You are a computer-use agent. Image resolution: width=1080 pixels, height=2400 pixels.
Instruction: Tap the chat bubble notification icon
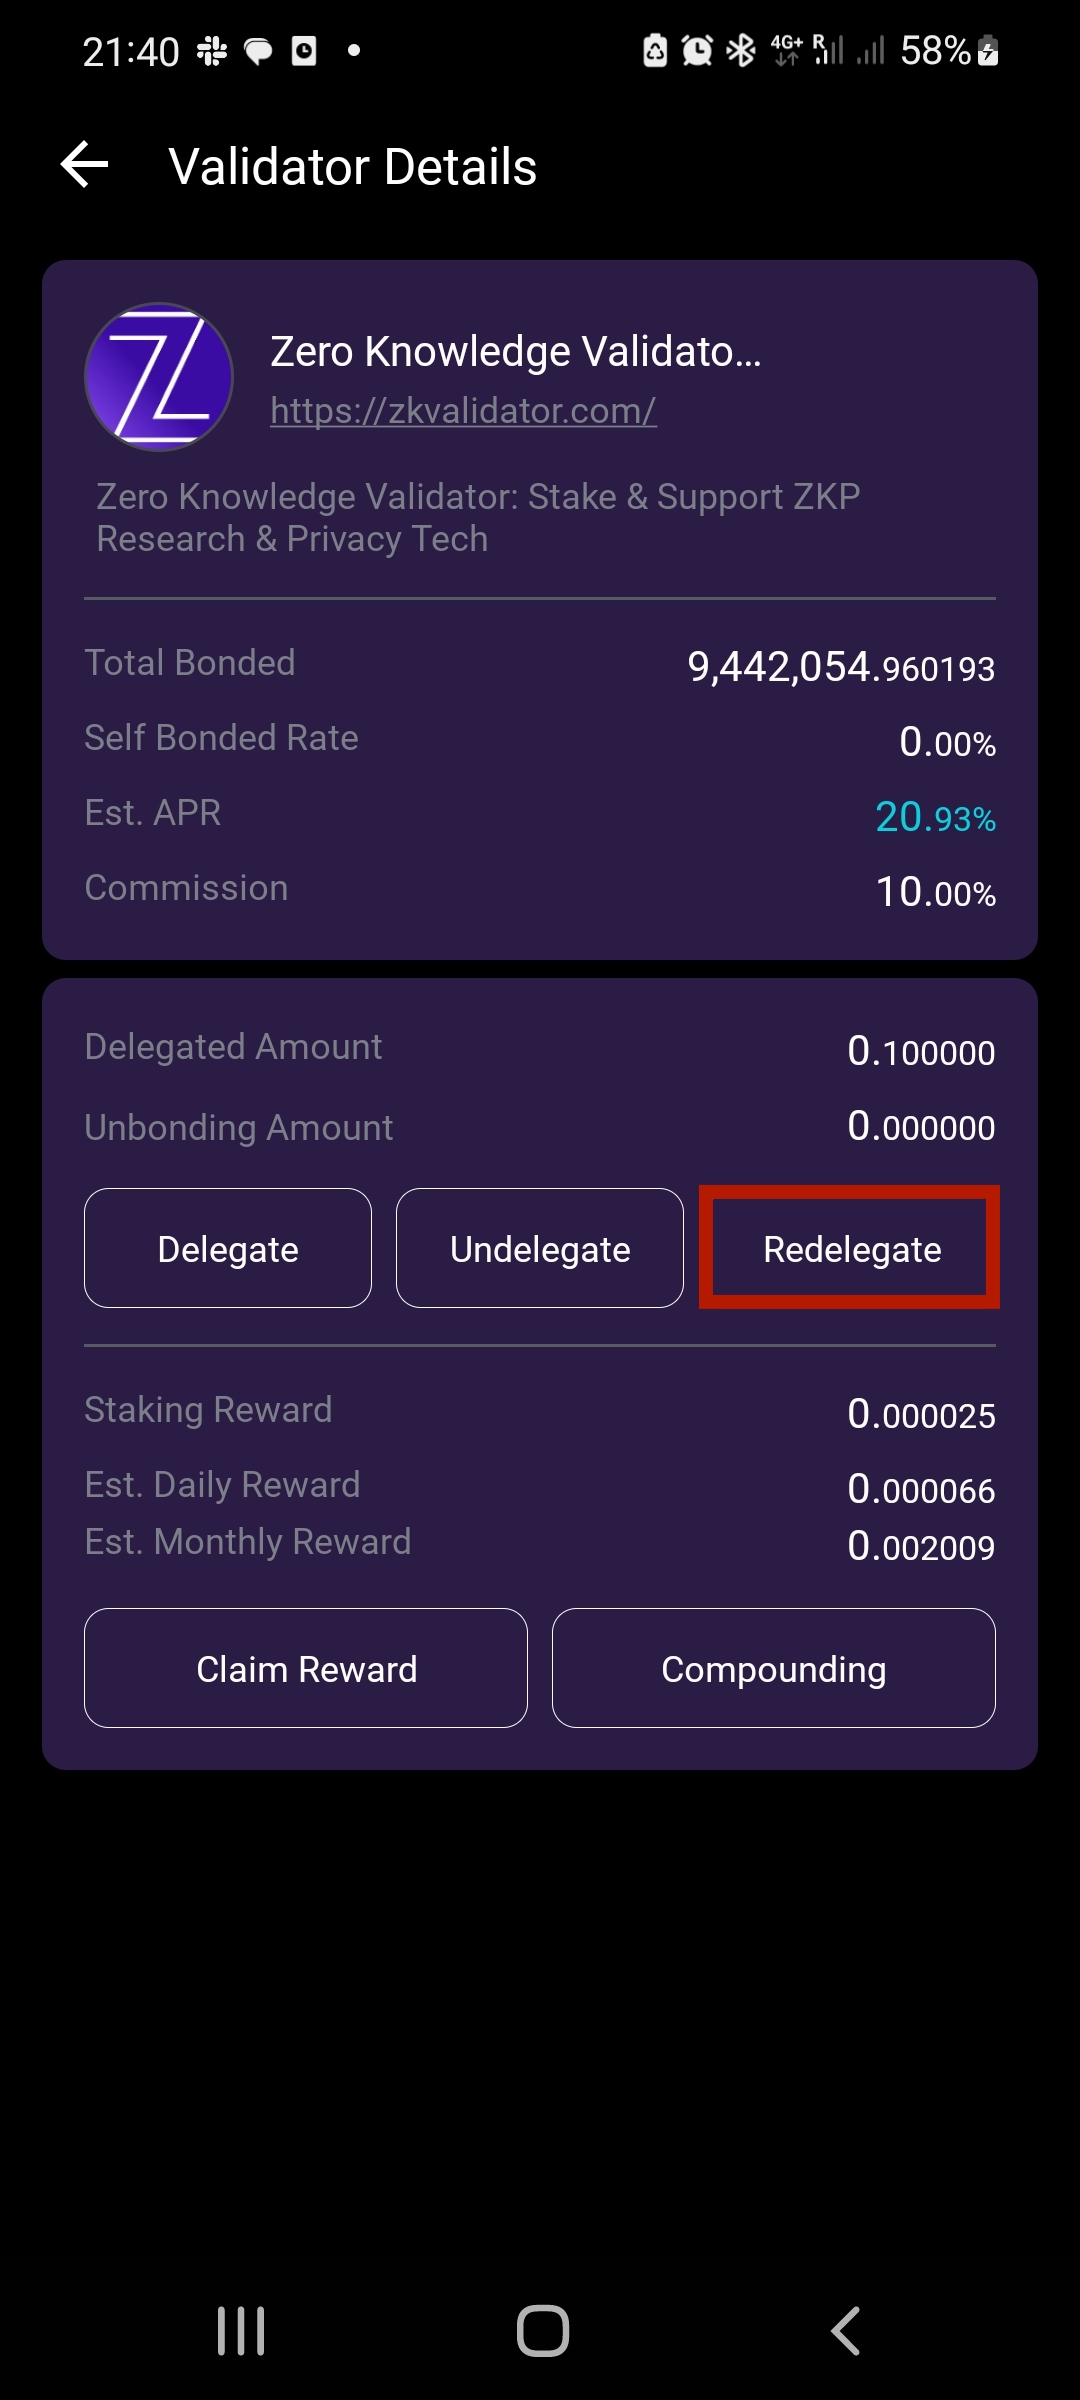[x=258, y=51]
